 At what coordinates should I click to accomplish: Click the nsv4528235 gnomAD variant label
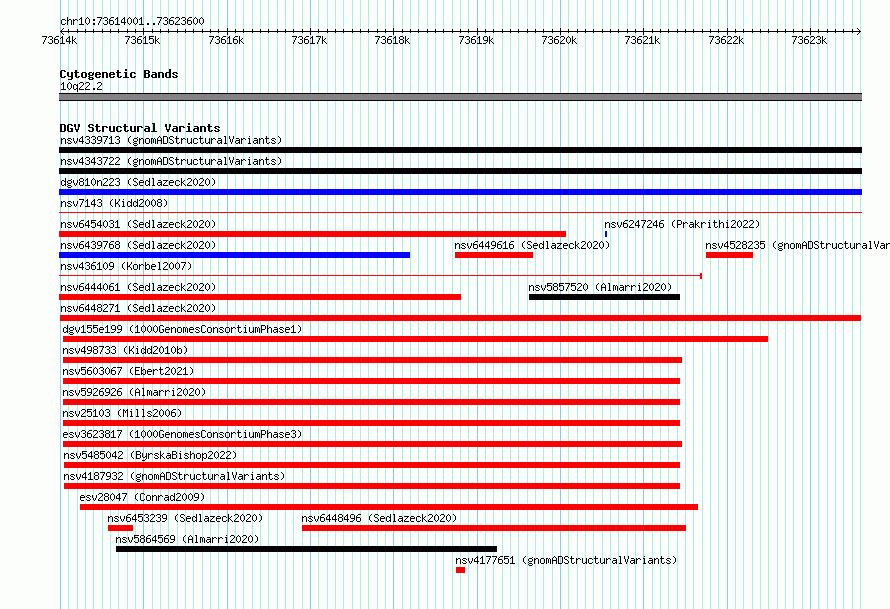(x=797, y=245)
